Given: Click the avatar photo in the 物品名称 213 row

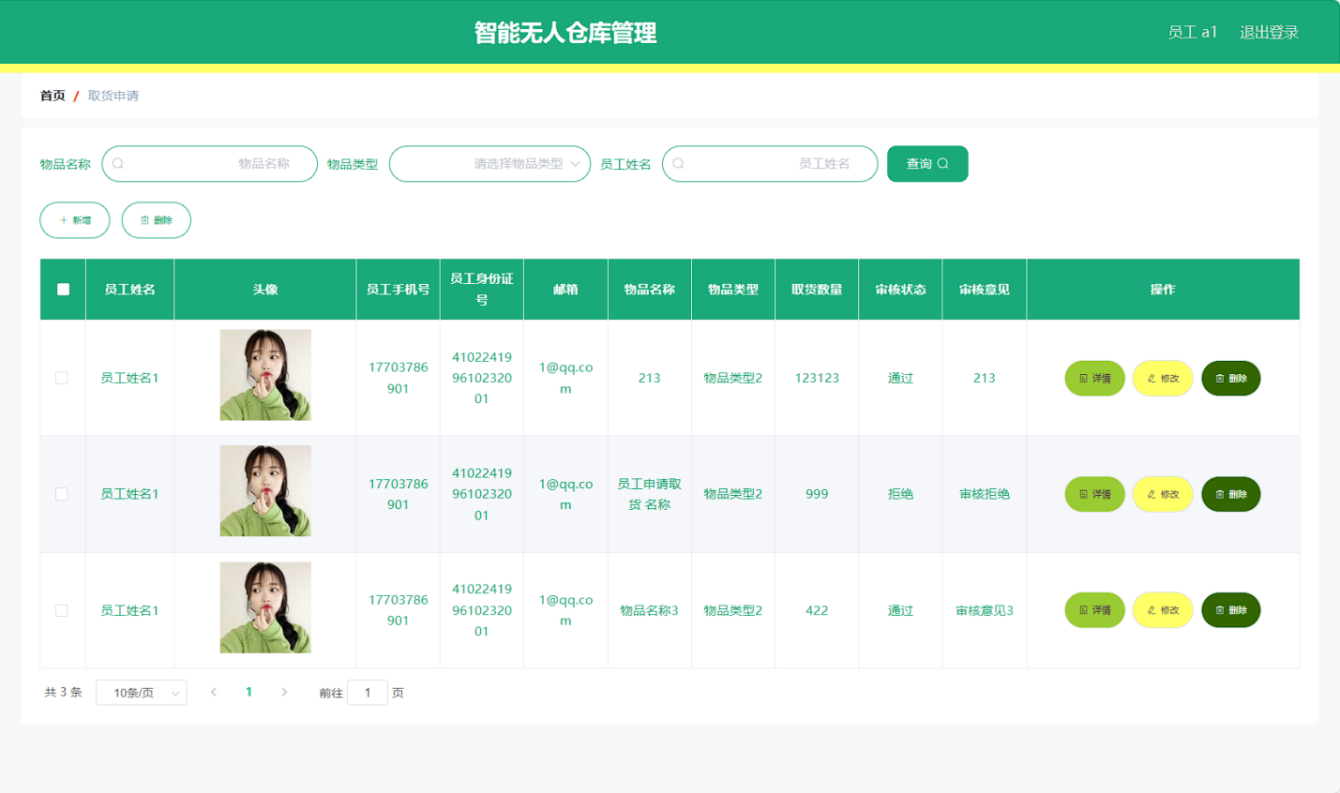Looking at the screenshot, I should click(x=265, y=375).
